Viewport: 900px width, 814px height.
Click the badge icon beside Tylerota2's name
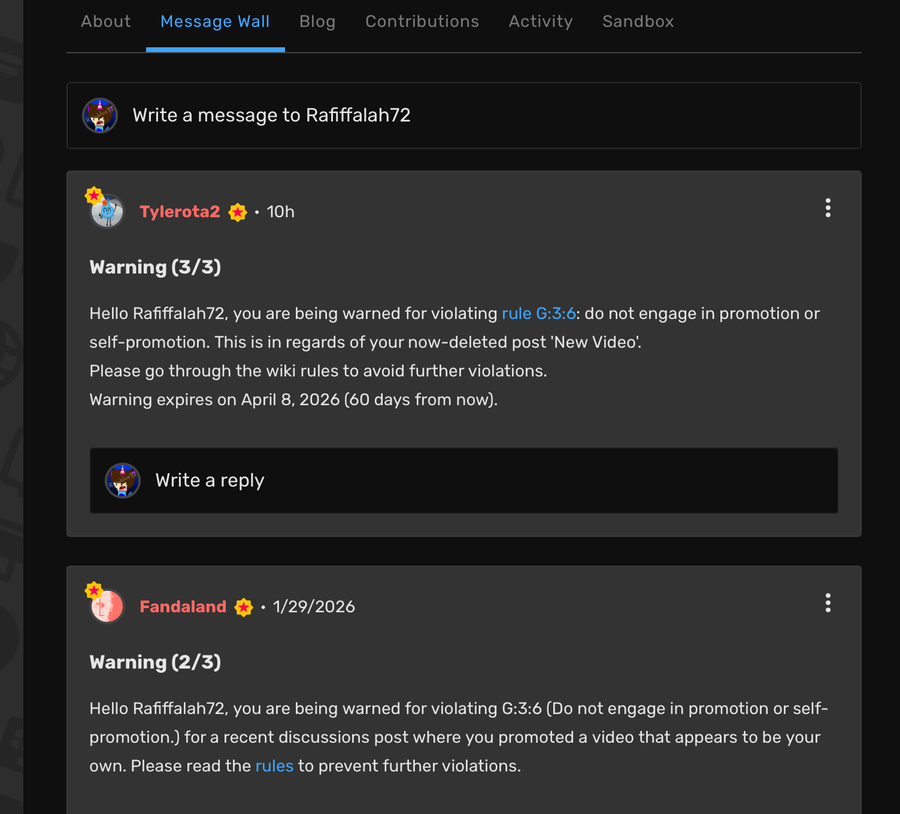click(x=237, y=212)
